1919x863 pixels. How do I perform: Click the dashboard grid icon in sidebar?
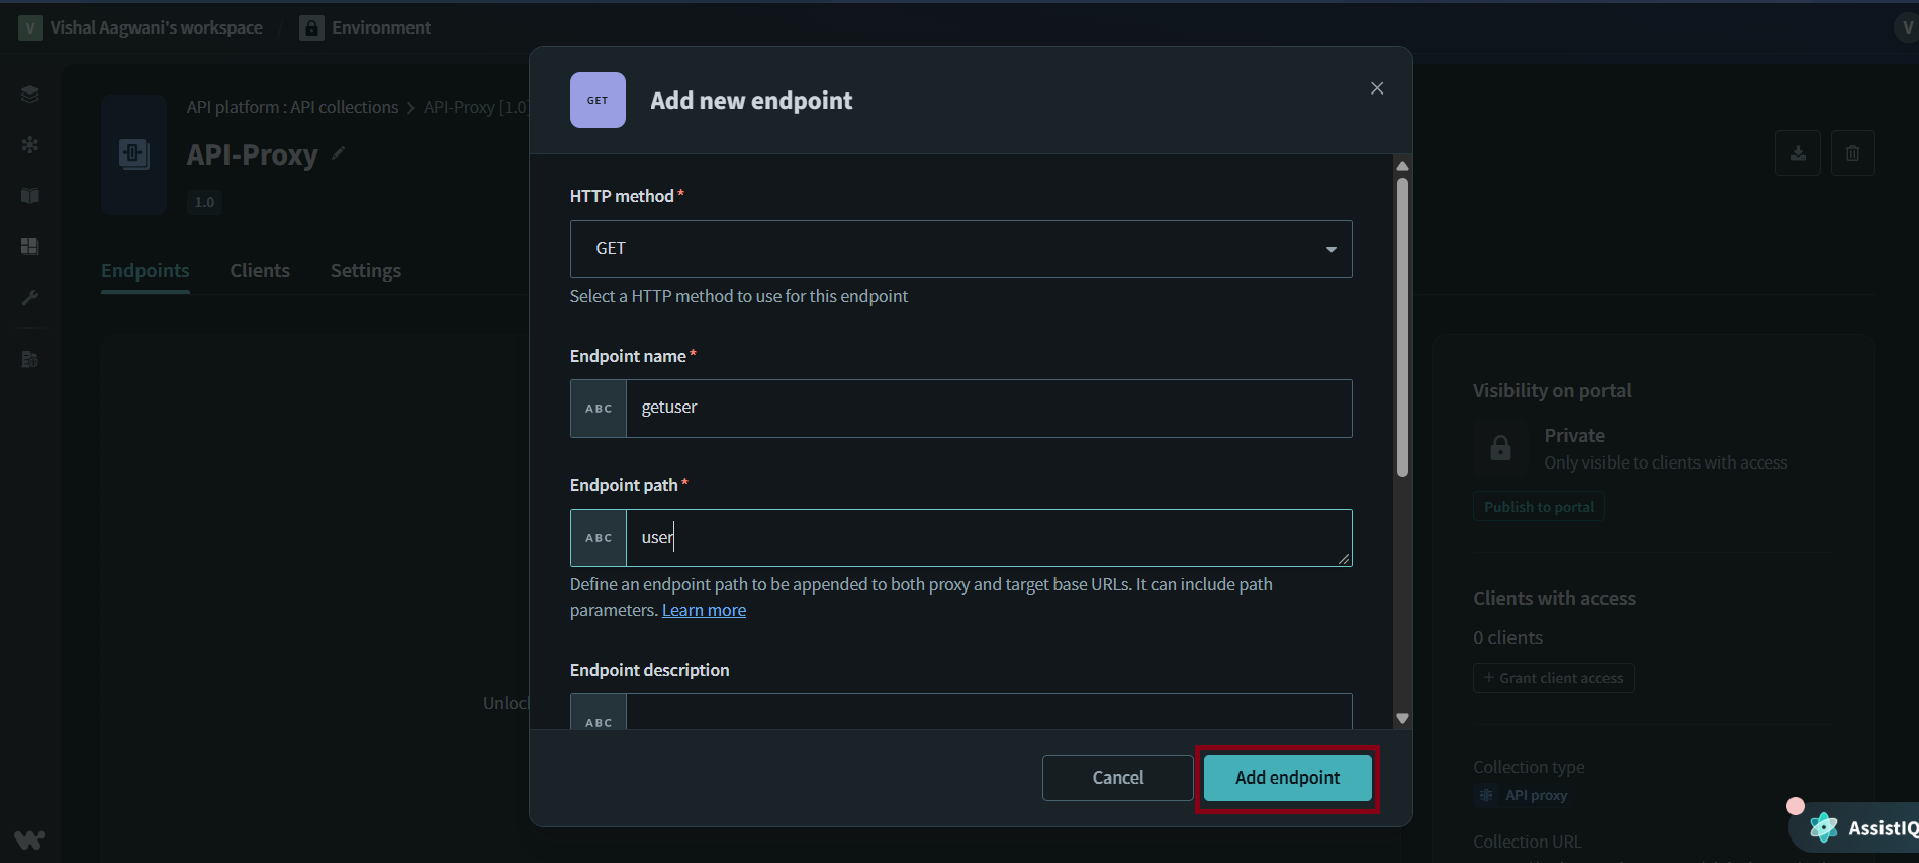coord(30,246)
